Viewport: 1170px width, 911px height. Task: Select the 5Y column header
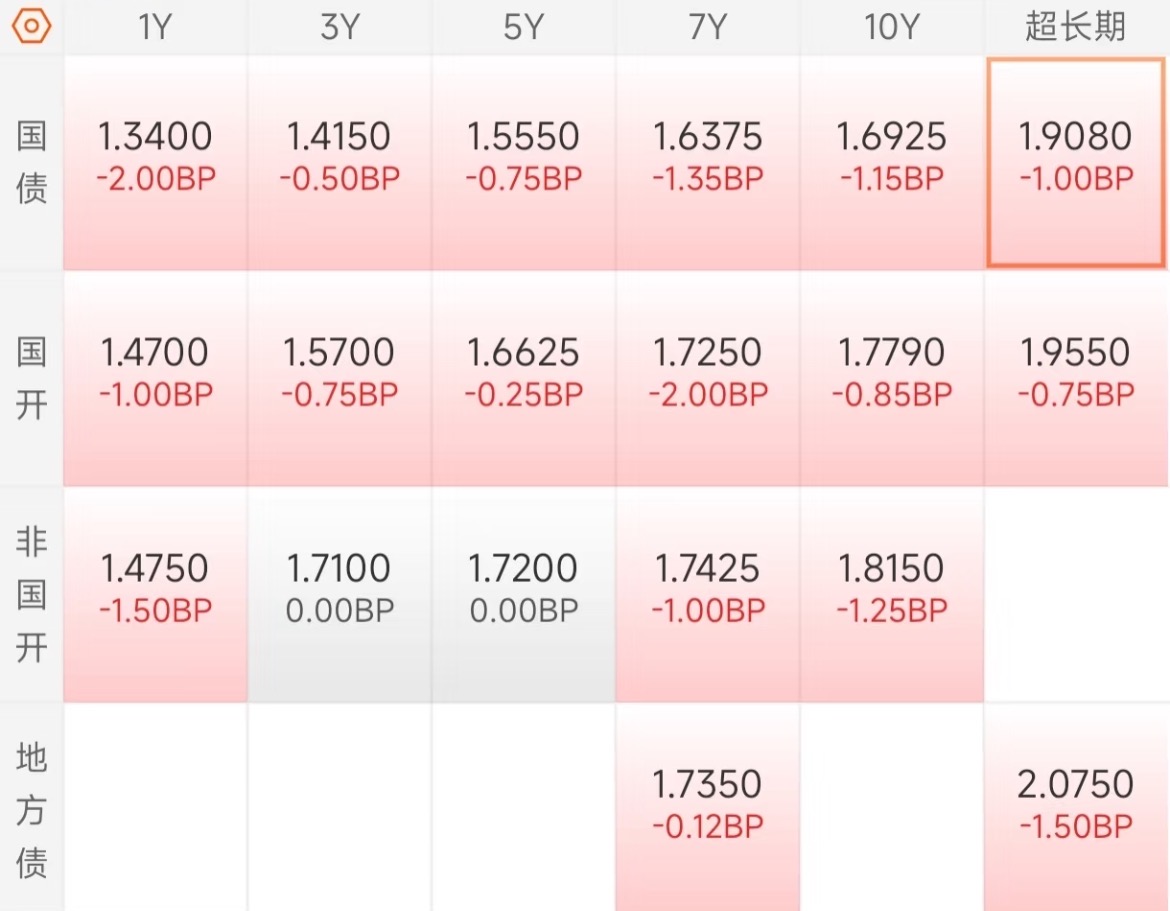tap(524, 28)
